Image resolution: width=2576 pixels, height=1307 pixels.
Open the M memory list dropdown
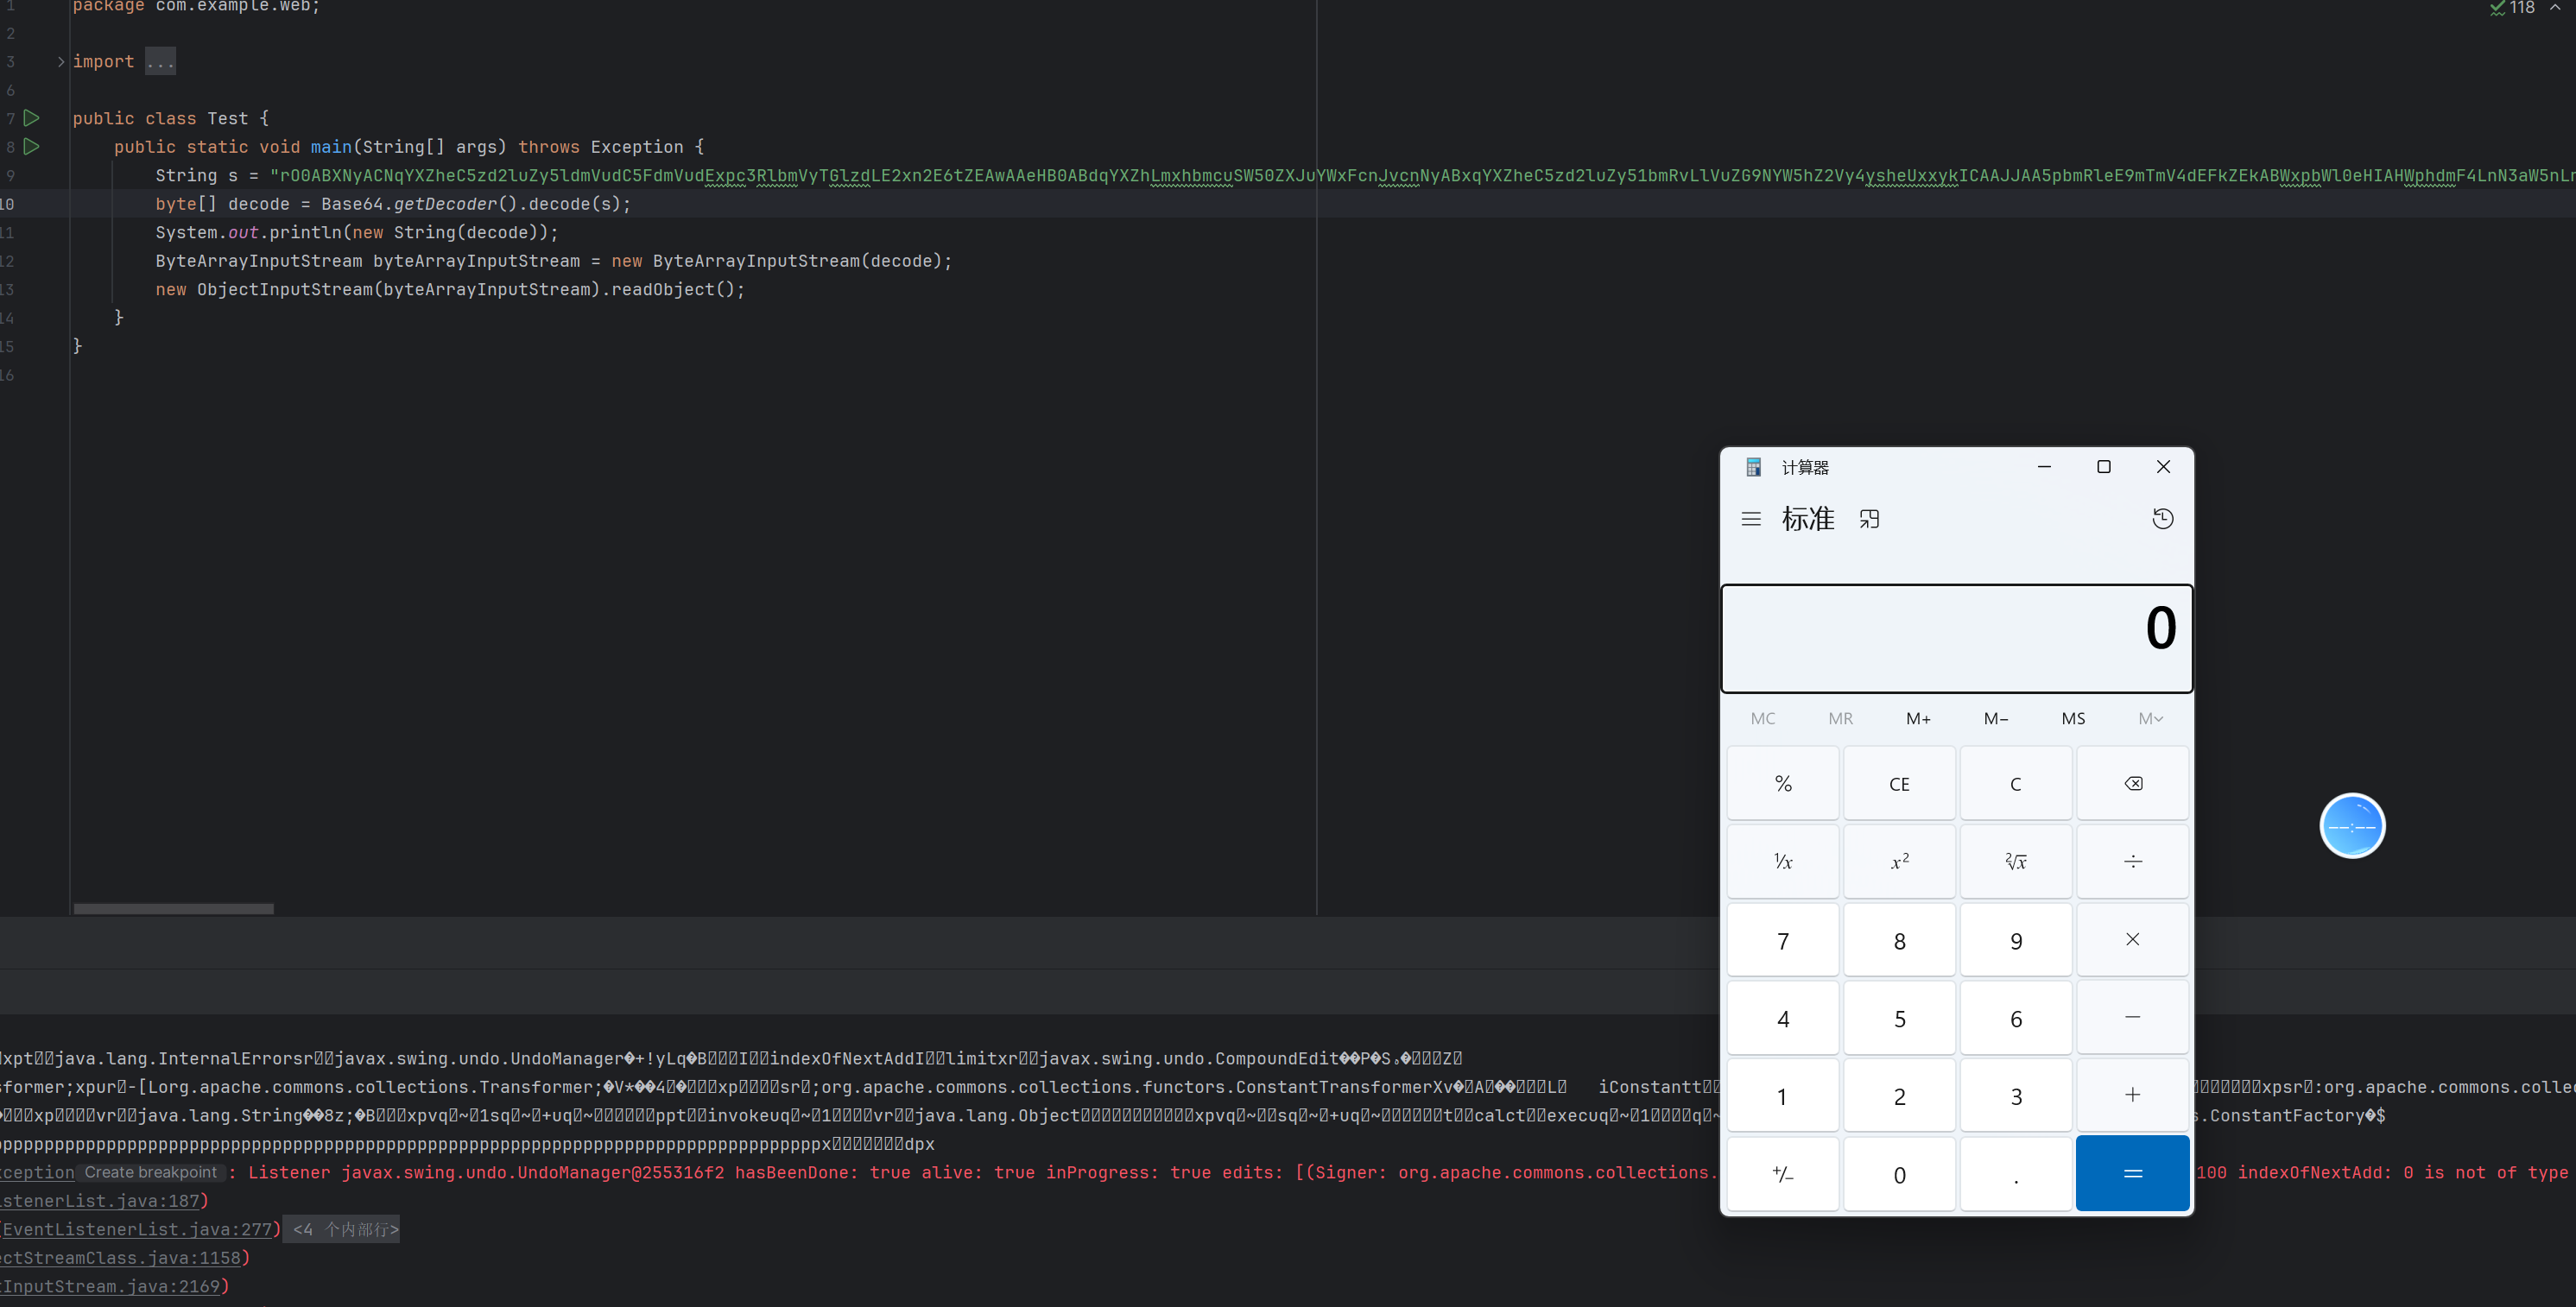point(2150,718)
